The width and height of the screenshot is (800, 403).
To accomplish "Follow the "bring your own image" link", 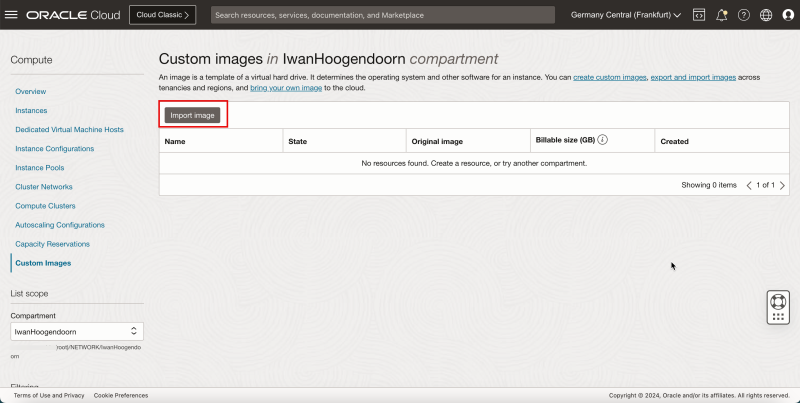I will 285,88.
